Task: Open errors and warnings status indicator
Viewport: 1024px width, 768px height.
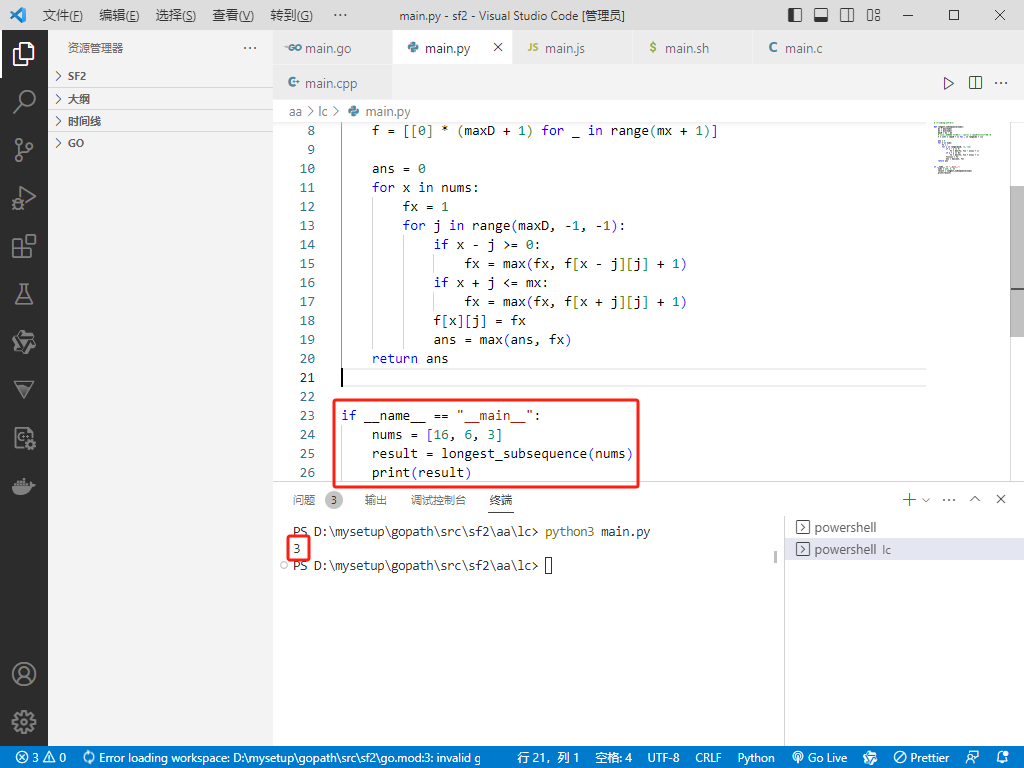Action: pyautogui.click(x=41, y=758)
